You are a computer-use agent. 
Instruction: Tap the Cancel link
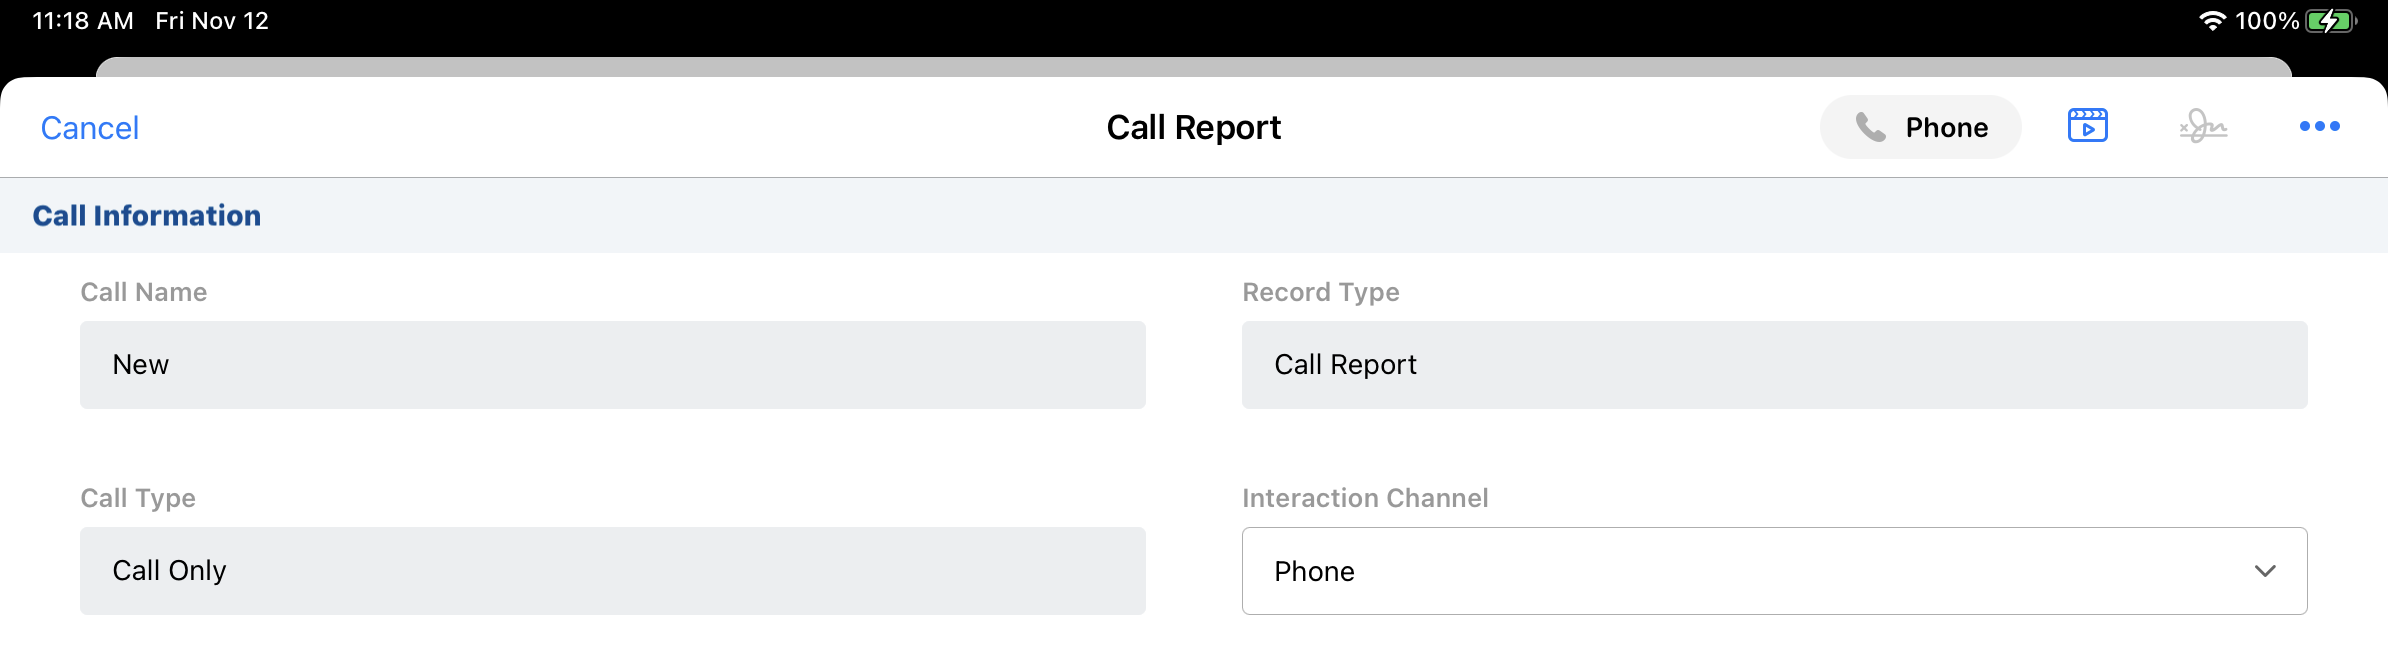(x=89, y=128)
